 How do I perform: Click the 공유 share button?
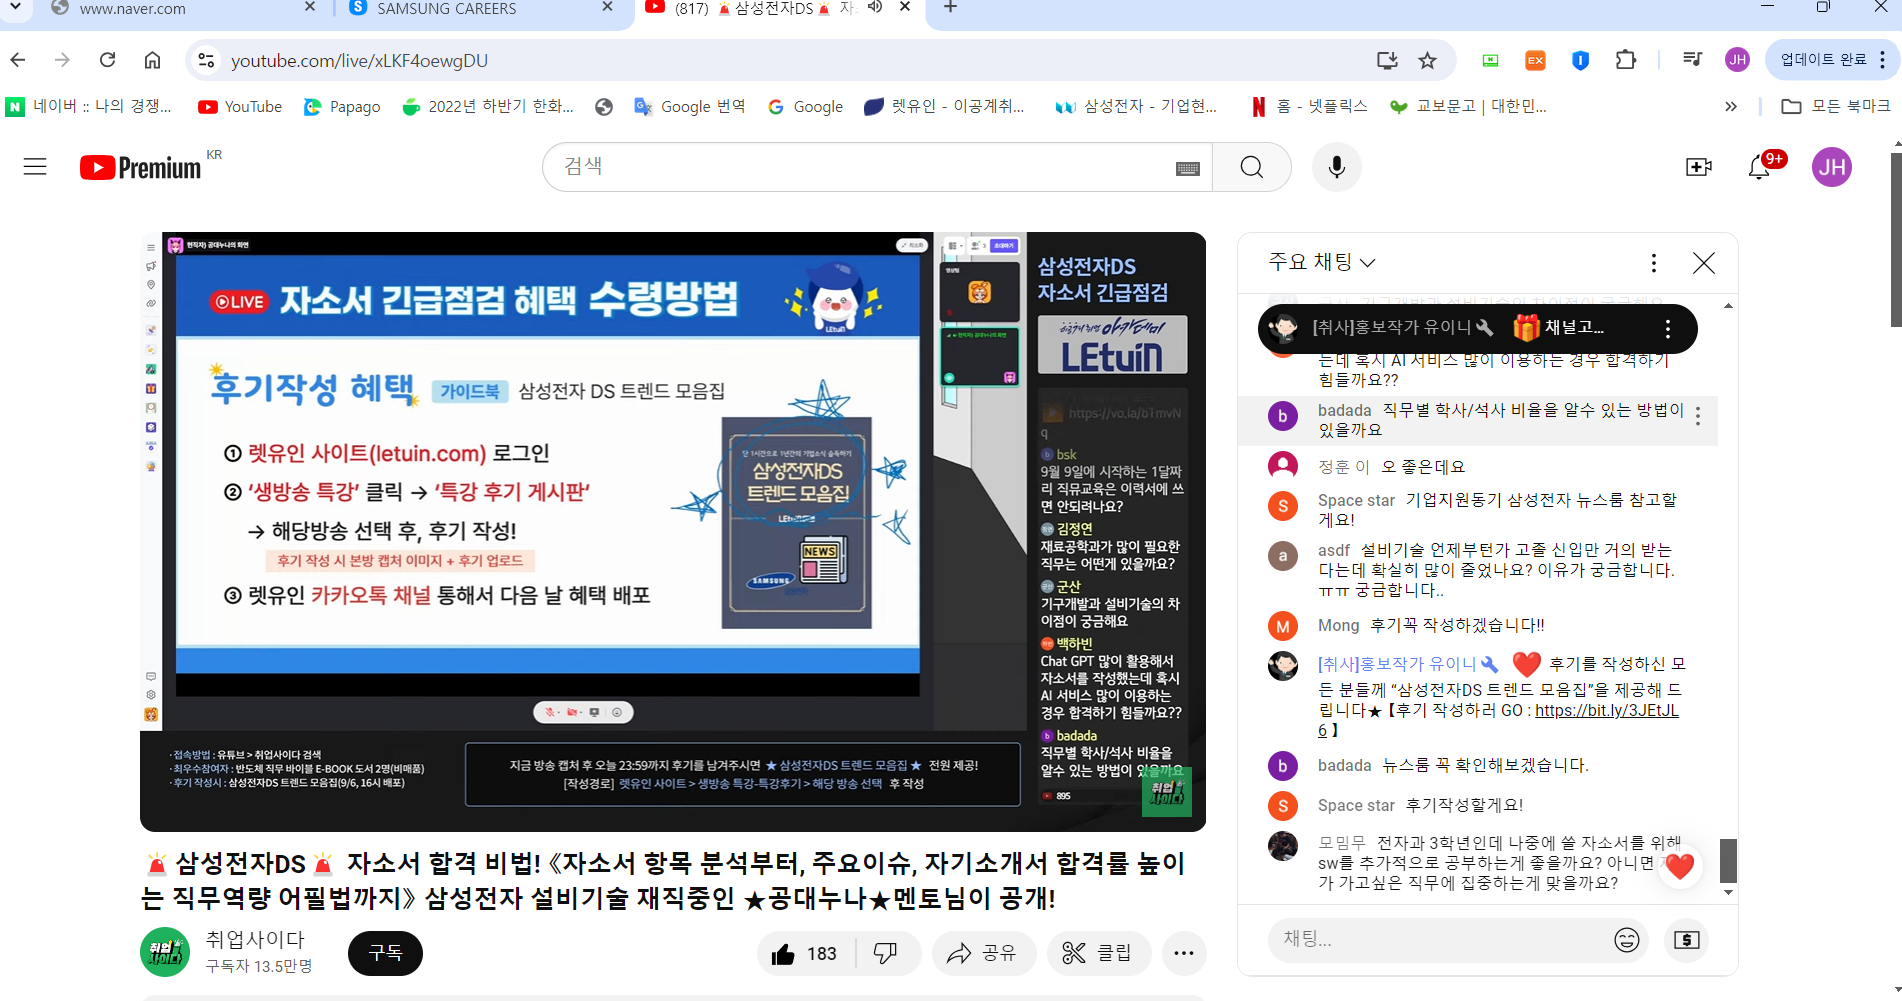(982, 954)
